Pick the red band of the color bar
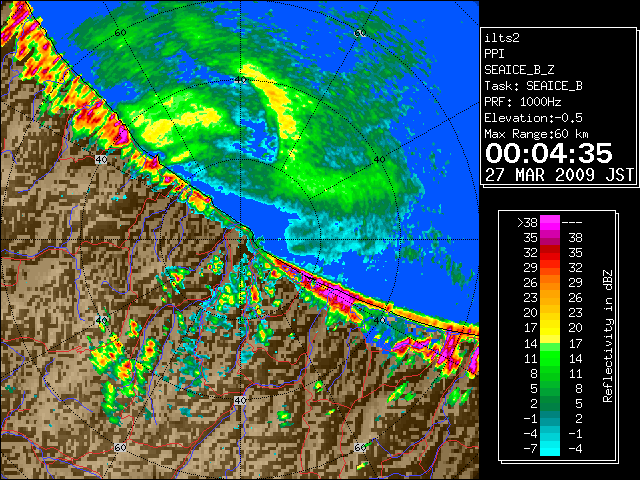The image size is (640, 480). pos(550,253)
